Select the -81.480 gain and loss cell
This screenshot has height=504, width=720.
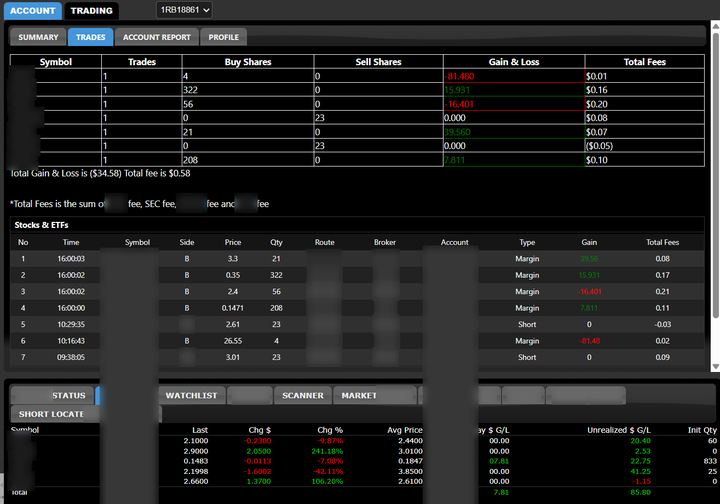(514, 76)
